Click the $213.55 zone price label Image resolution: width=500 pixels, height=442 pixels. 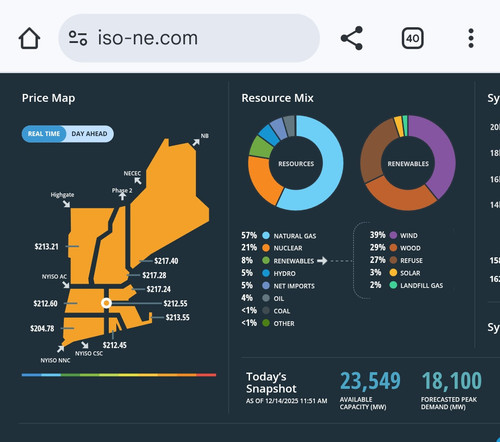178,318
